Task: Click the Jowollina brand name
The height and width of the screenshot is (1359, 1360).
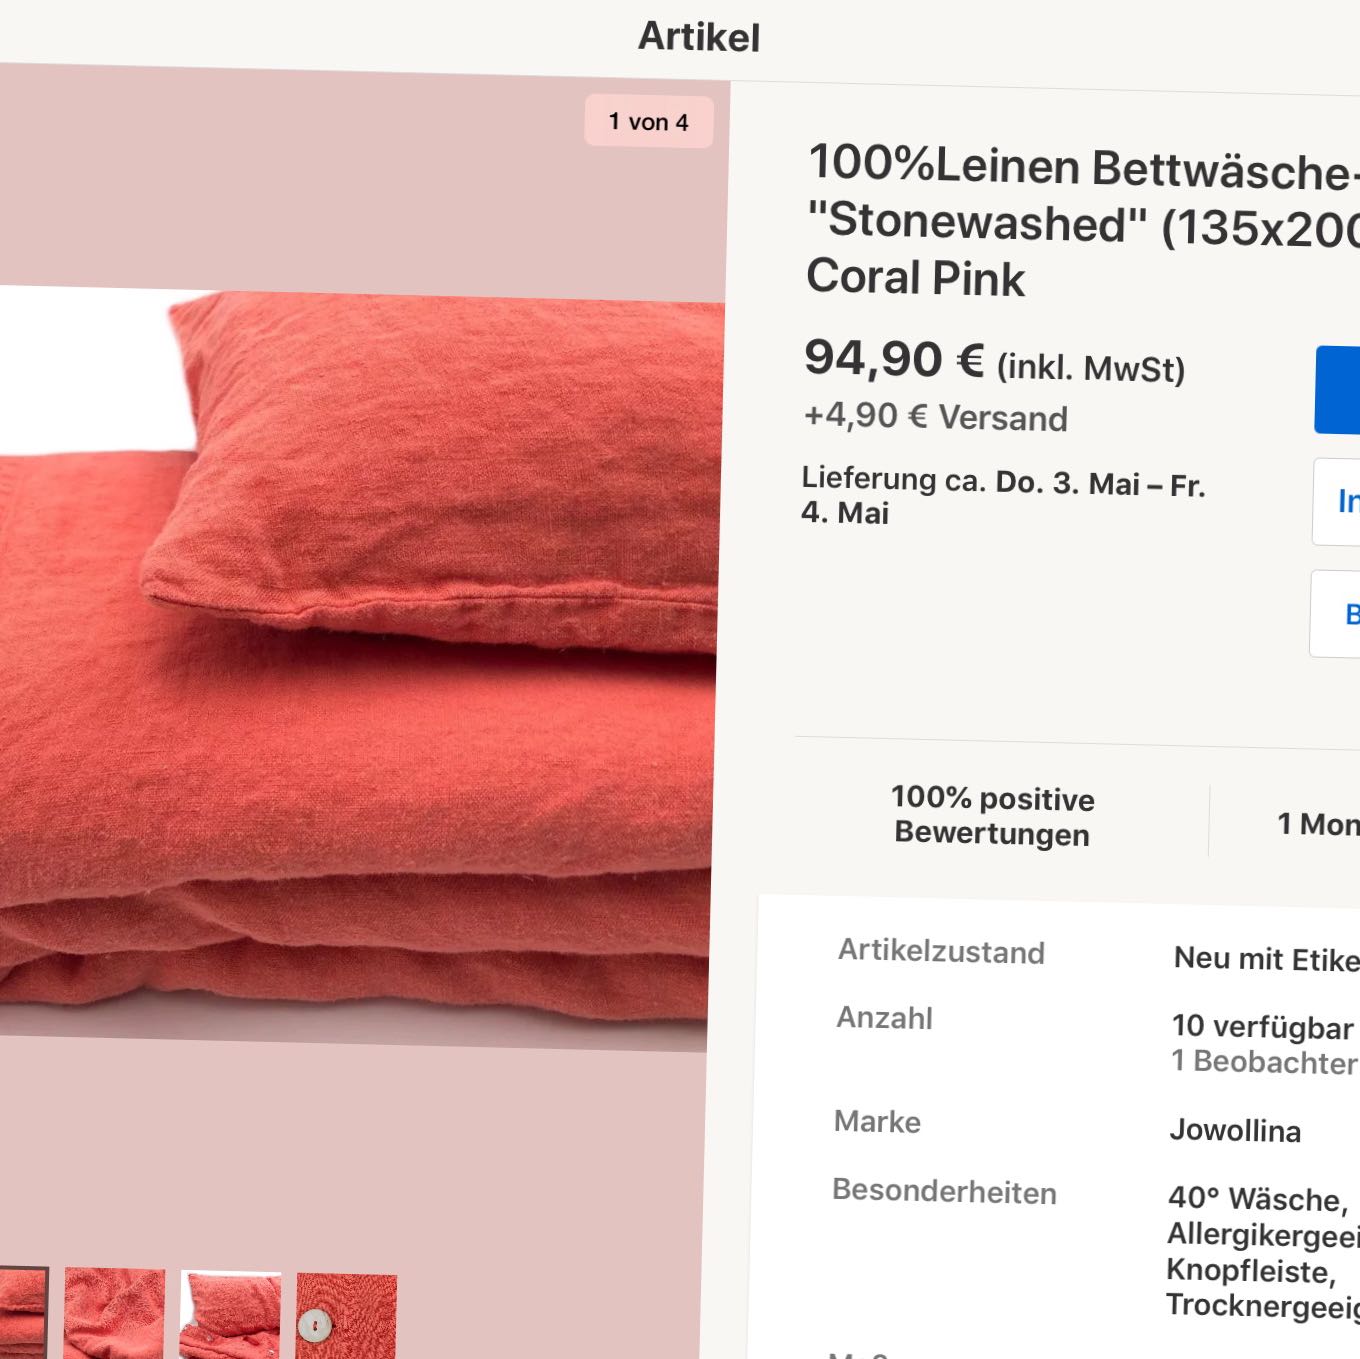Action: 1235,1131
